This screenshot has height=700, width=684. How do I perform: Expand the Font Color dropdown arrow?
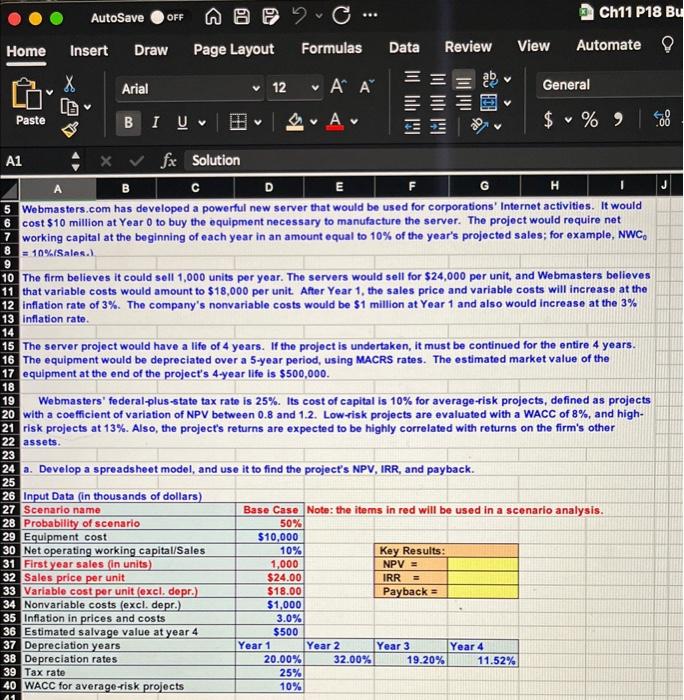click(354, 121)
